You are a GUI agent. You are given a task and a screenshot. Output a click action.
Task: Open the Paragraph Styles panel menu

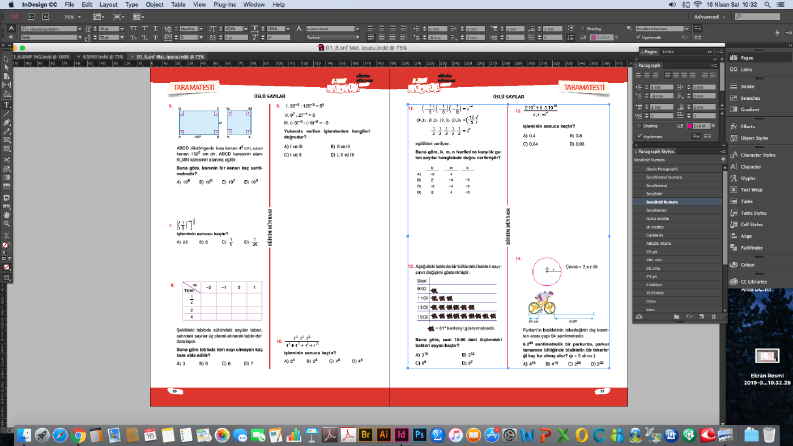point(722,151)
